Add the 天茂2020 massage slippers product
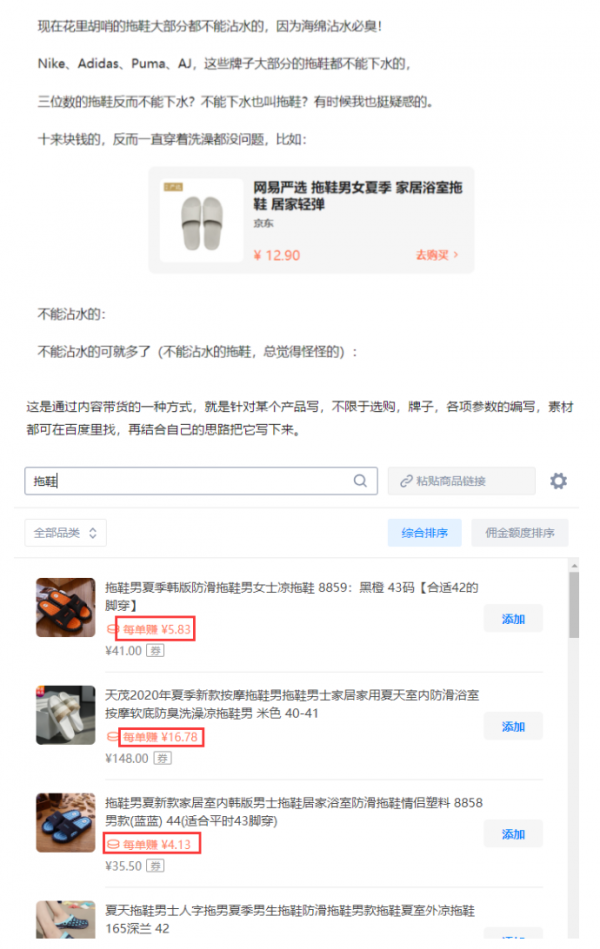 point(513,726)
